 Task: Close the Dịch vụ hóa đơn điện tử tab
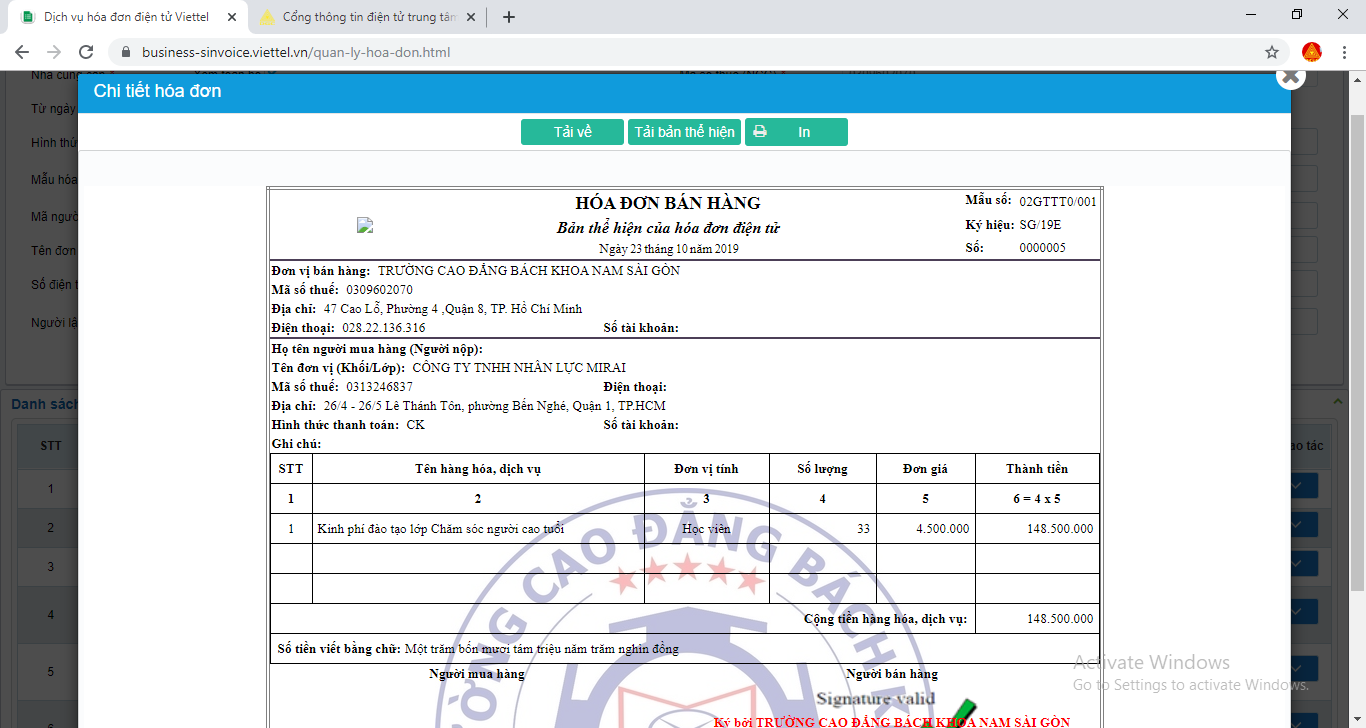[x=232, y=17]
